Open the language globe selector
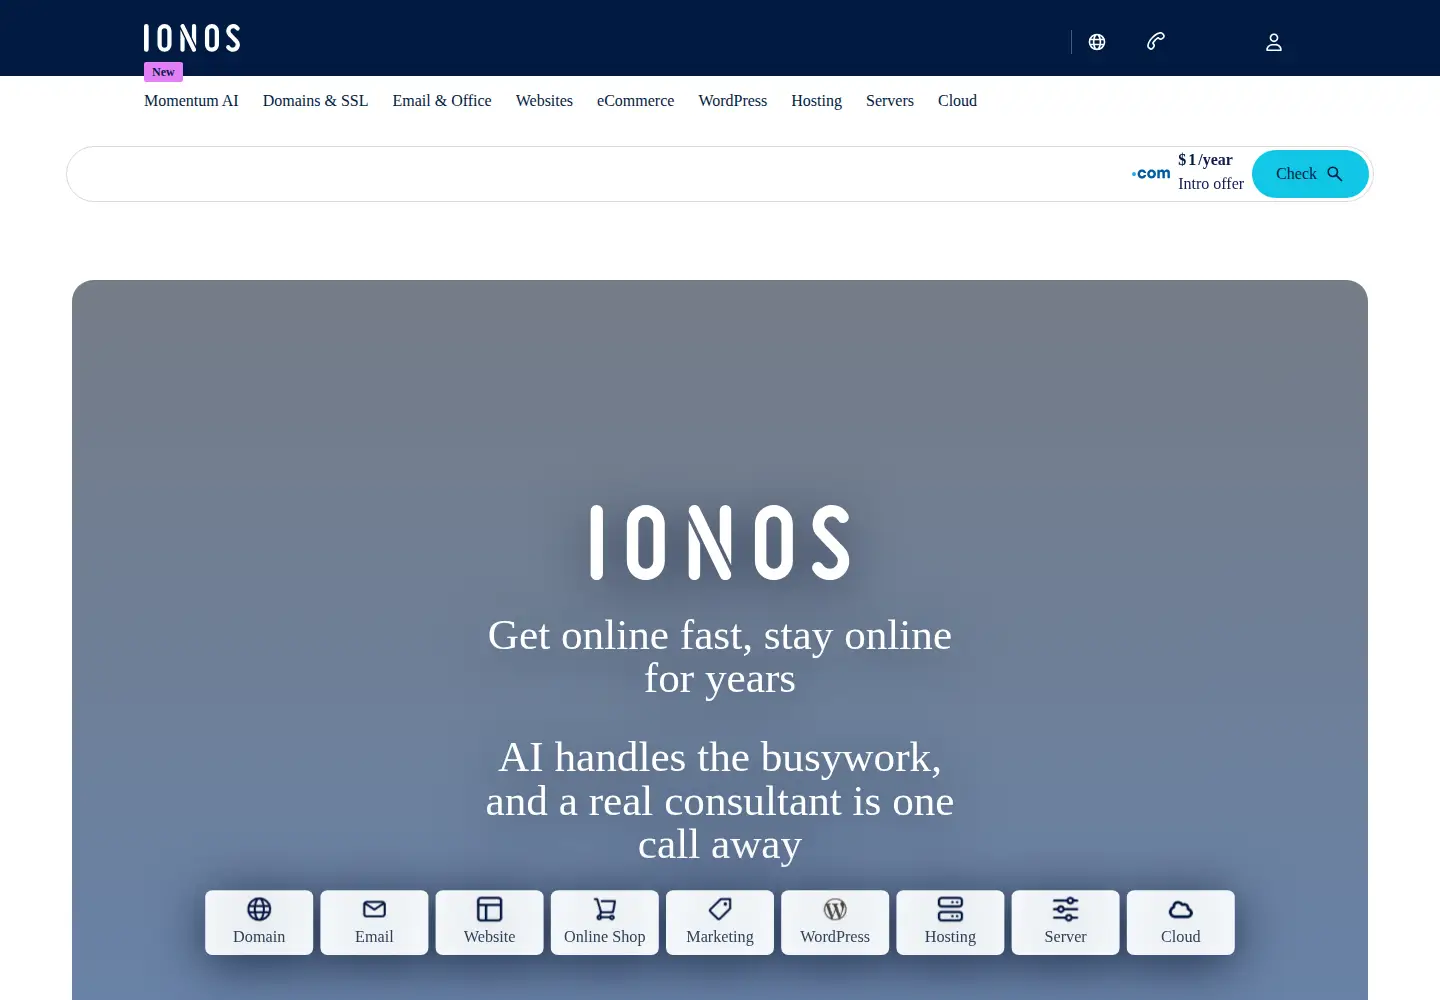This screenshot has height=1000, width=1440. point(1097,42)
